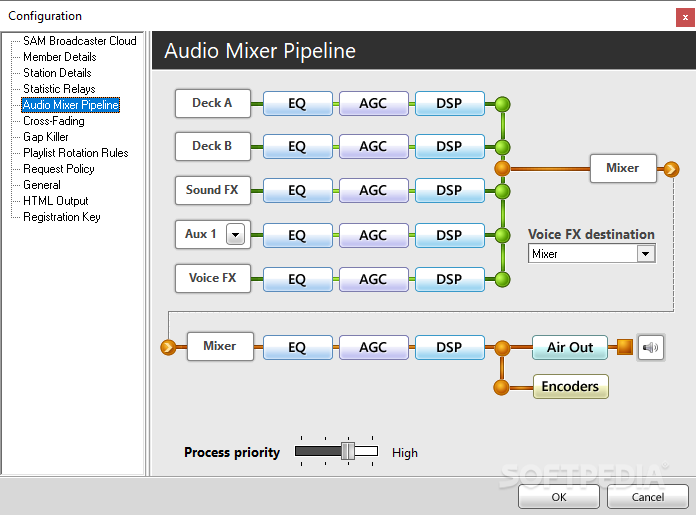The width and height of the screenshot is (696, 515).
Task: Select Request Policy in the tree
Action: coord(59,169)
